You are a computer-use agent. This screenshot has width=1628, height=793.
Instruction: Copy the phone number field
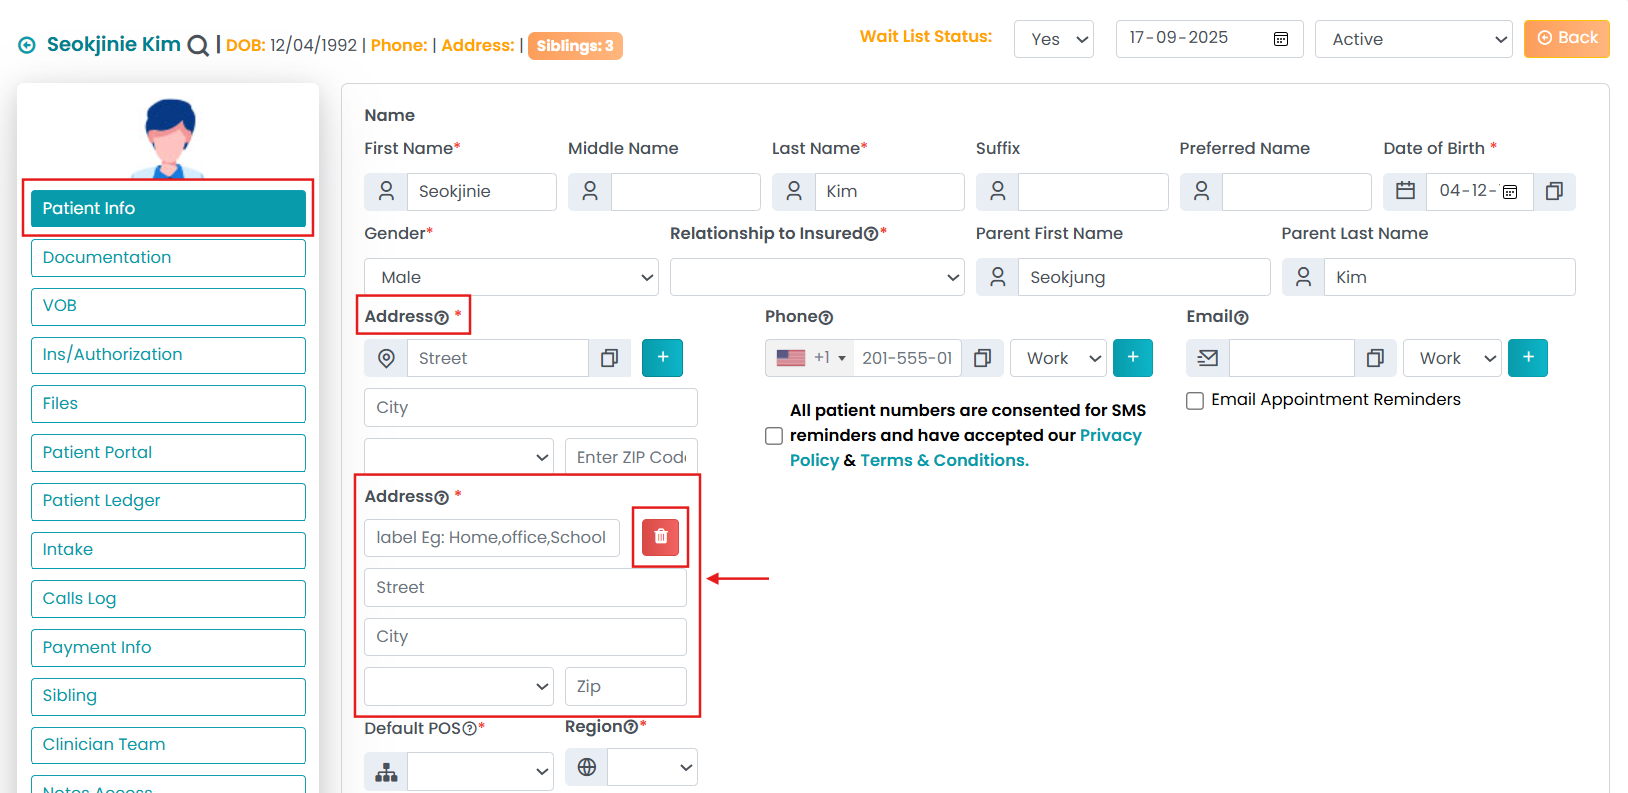pyautogui.click(x=982, y=358)
